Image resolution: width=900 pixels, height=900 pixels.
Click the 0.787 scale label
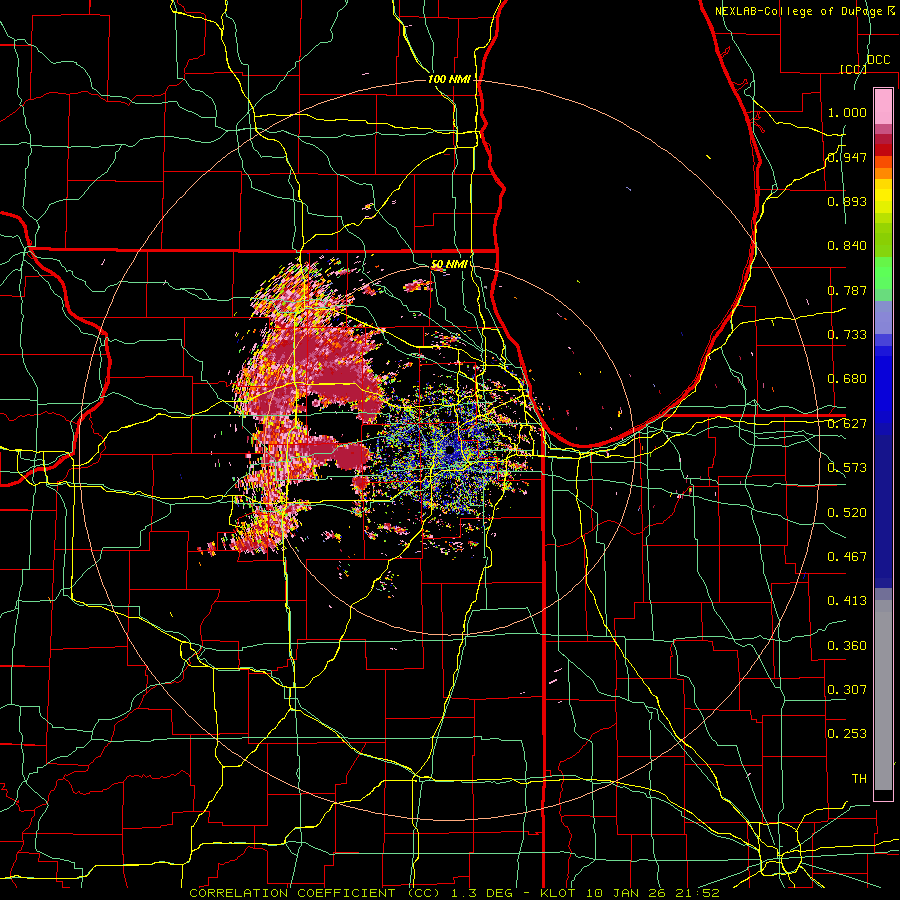point(847,290)
